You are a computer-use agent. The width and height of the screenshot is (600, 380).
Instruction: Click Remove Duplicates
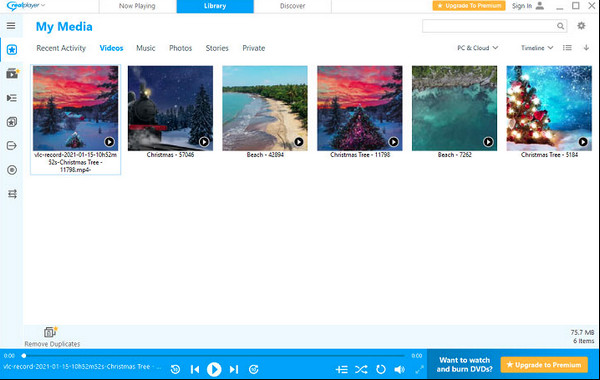[52, 337]
